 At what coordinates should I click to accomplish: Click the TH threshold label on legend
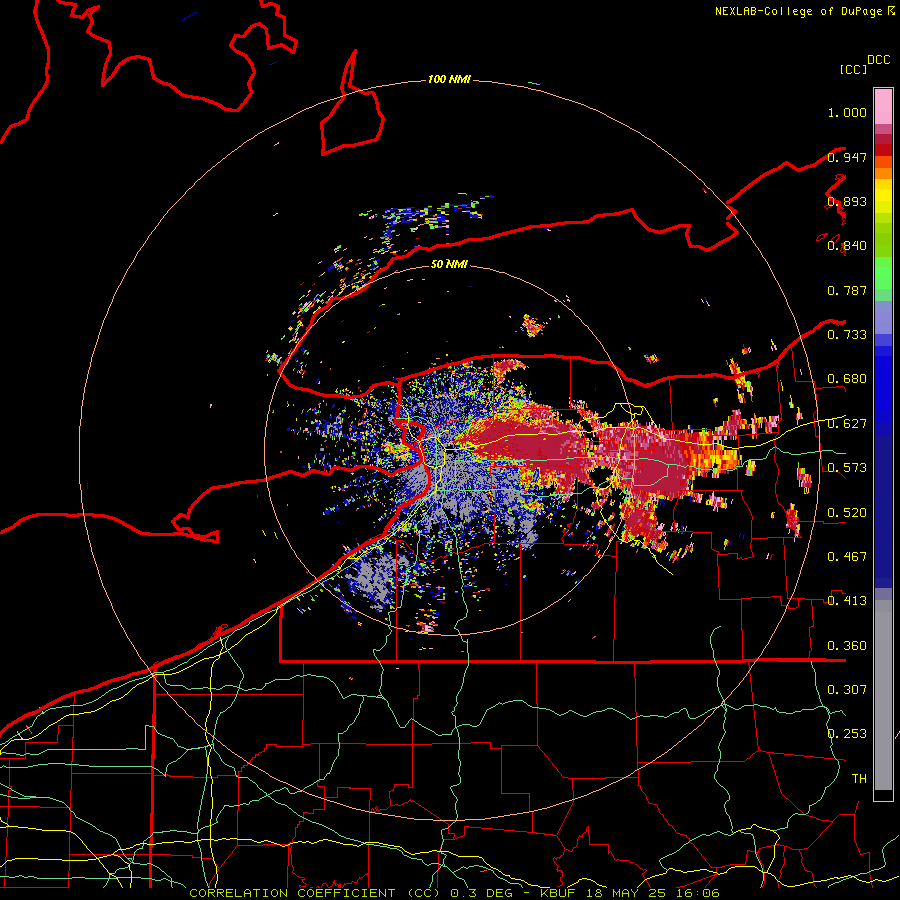coord(859,778)
